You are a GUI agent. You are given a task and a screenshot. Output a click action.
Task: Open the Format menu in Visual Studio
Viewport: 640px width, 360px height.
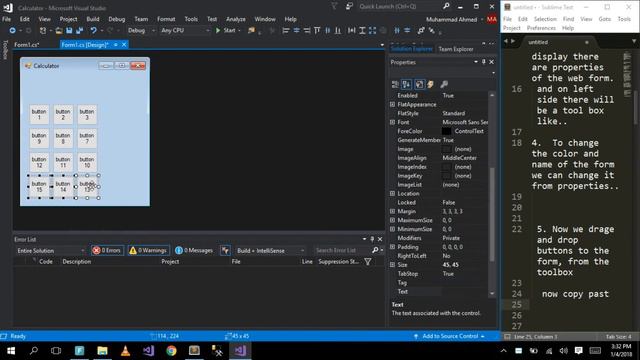(x=166, y=19)
